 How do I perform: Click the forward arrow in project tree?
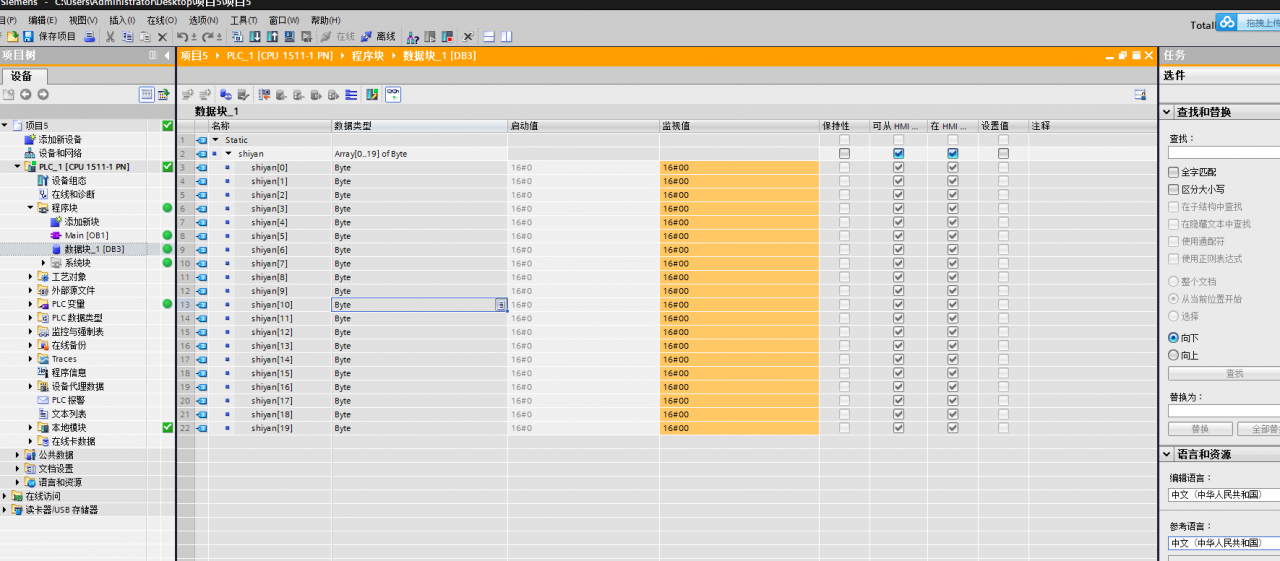(x=42, y=94)
